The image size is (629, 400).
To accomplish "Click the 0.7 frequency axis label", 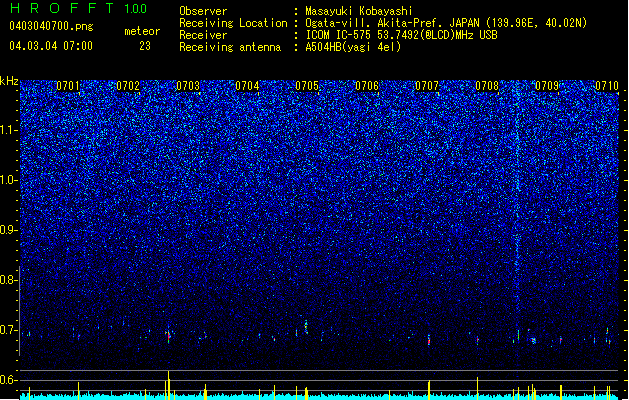I will click(x=9, y=330).
